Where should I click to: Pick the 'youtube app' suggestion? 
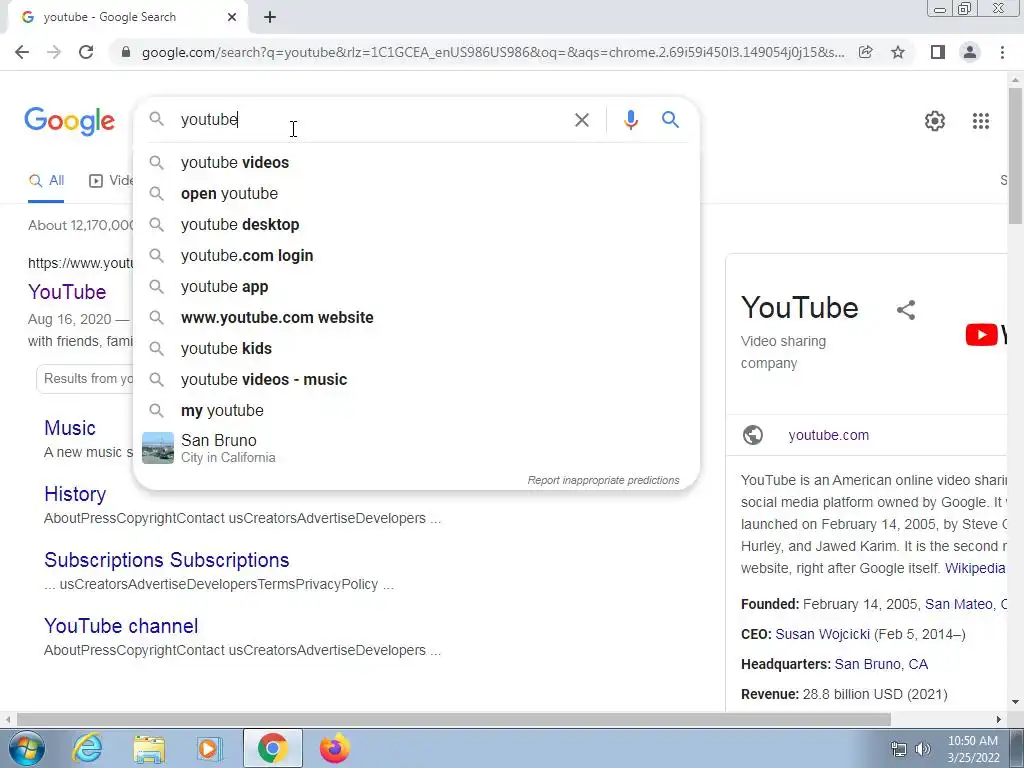coord(416,287)
